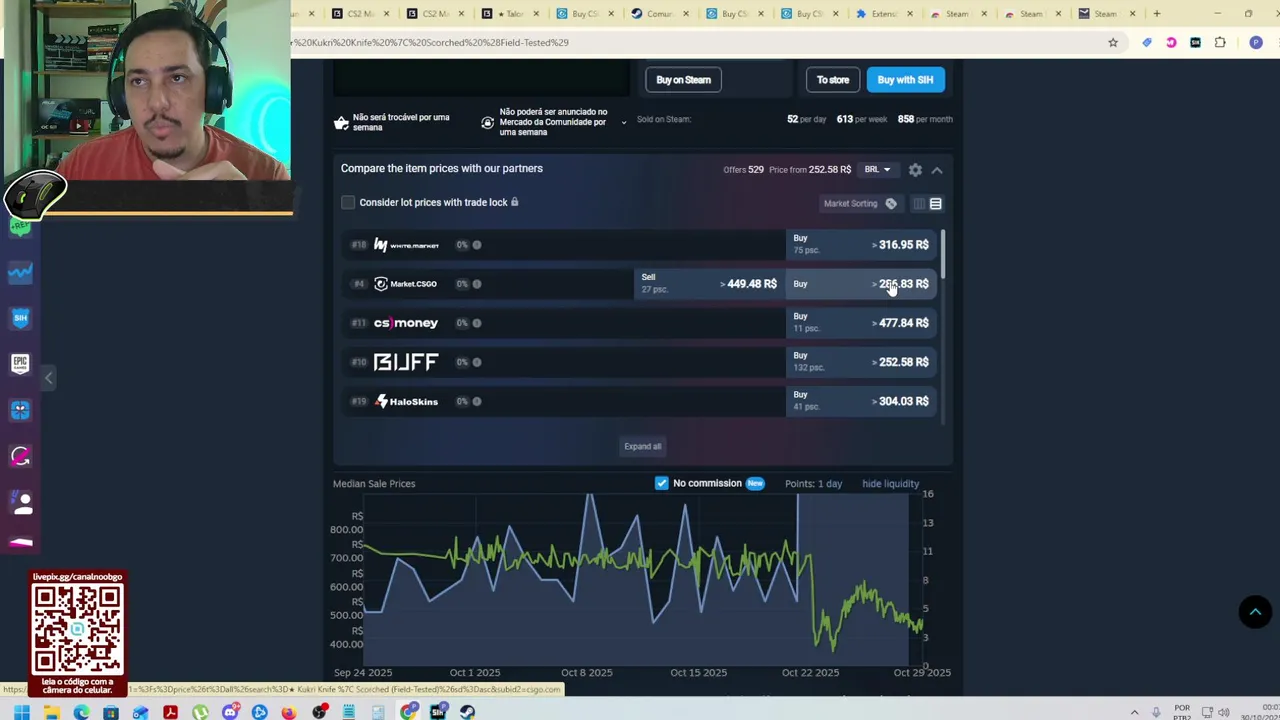The image size is (1280, 720).
Task: Click hide liquidity link
Action: click(x=890, y=484)
